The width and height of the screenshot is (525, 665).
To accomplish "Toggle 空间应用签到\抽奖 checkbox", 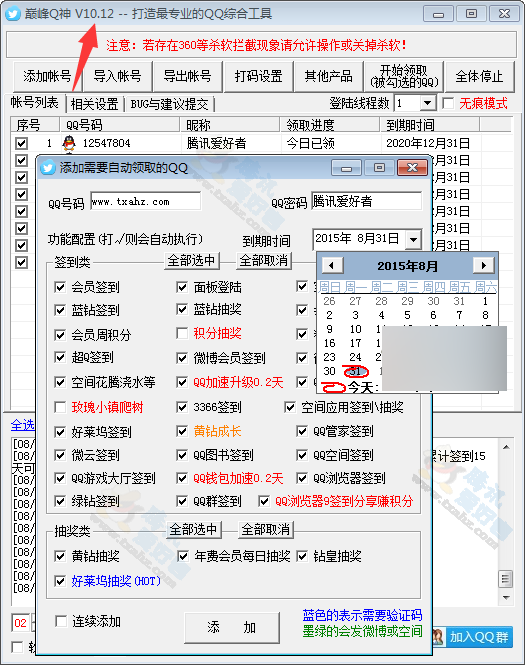I will 290,408.
